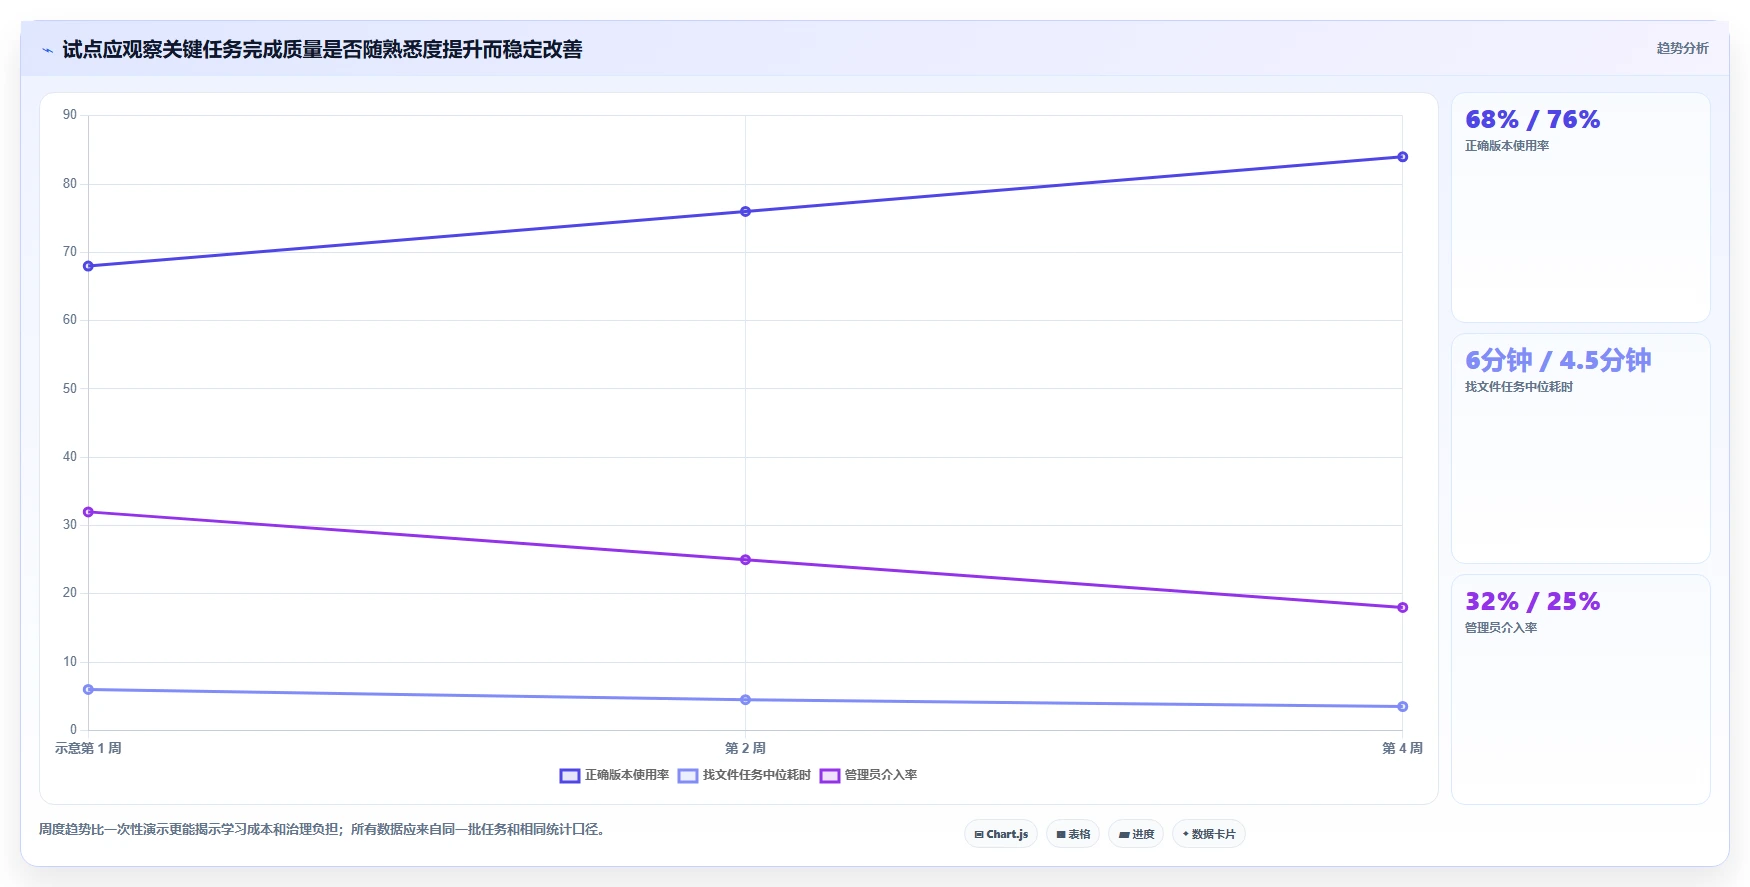Click the trend icon beside the chart title
This screenshot has height=887, width=1750.
(47, 50)
